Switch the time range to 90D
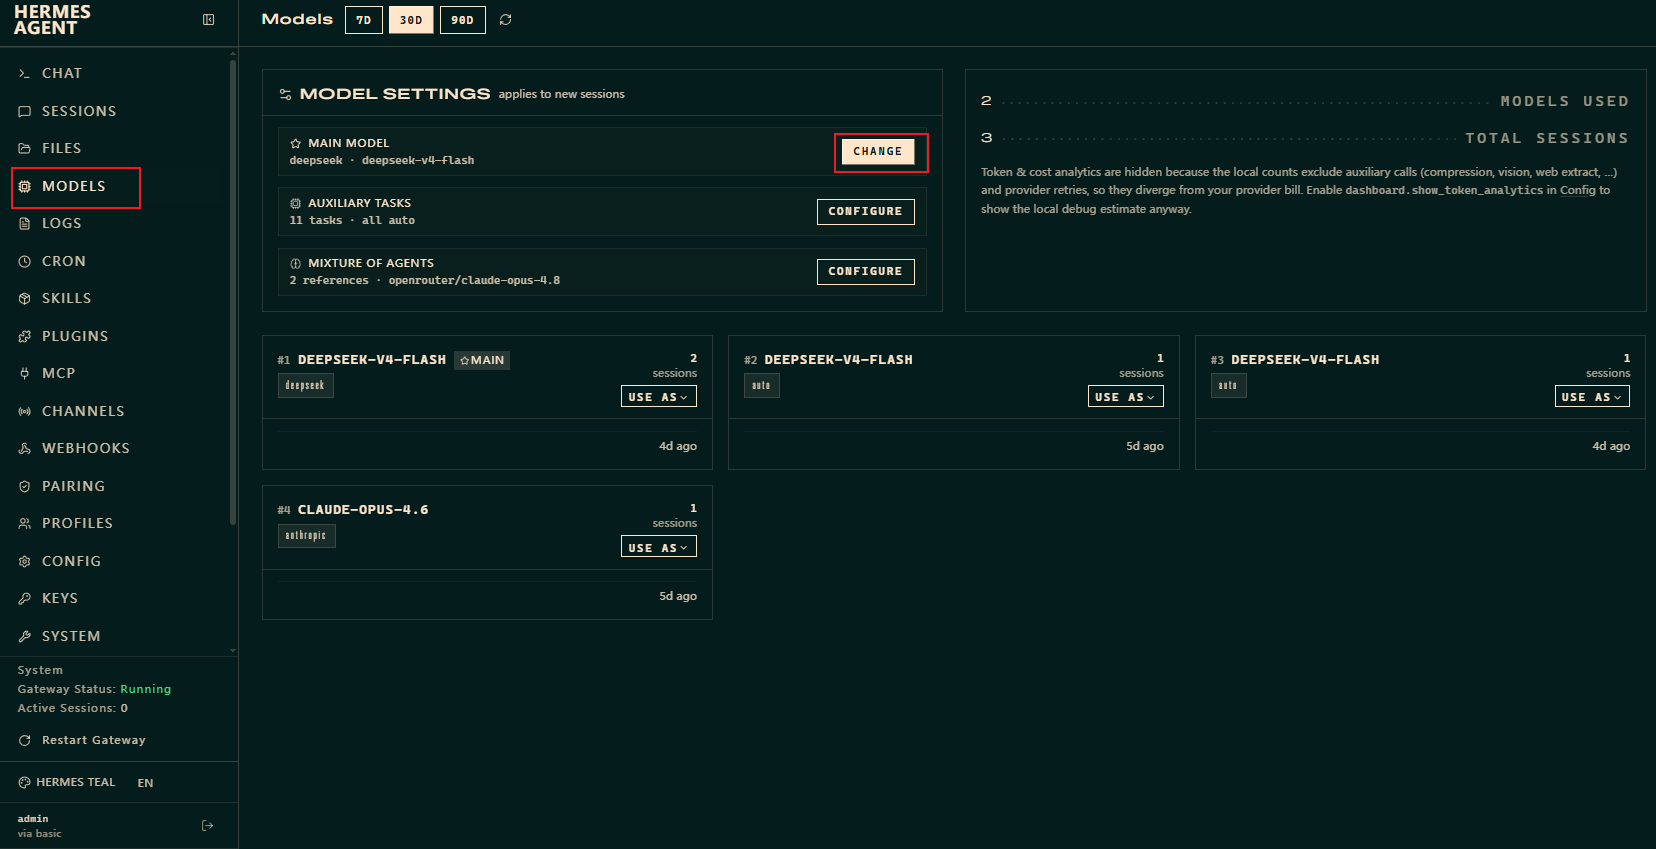This screenshot has width=1656, height=849. [x=463, y=20]
